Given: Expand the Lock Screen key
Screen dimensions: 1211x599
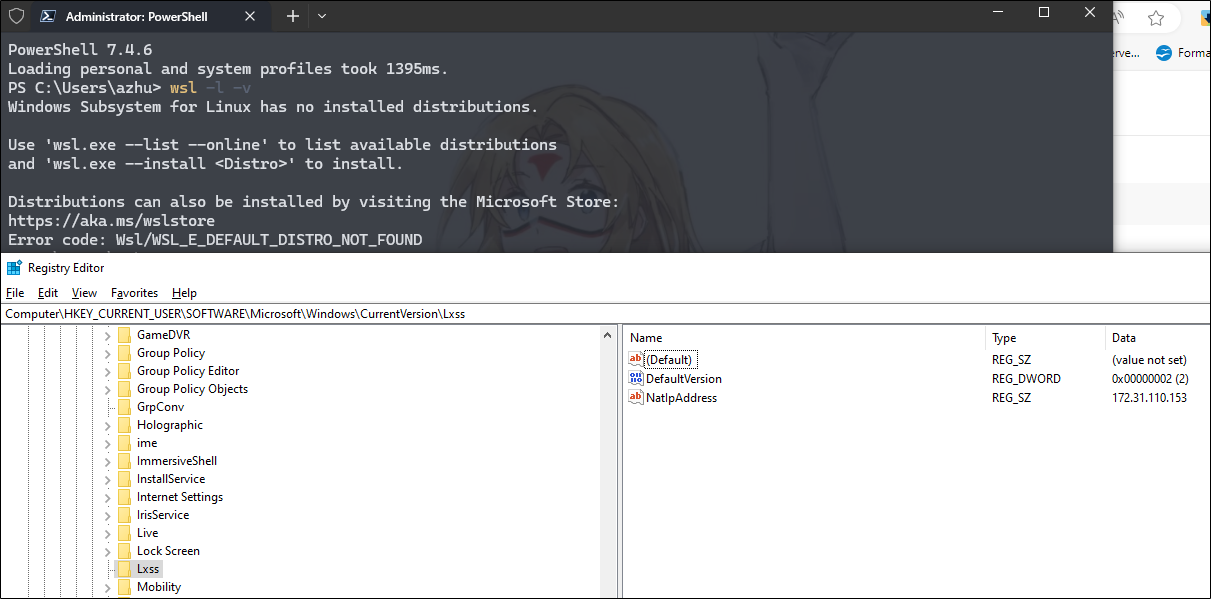Looking at the screenshot, I should click(108, 551).
